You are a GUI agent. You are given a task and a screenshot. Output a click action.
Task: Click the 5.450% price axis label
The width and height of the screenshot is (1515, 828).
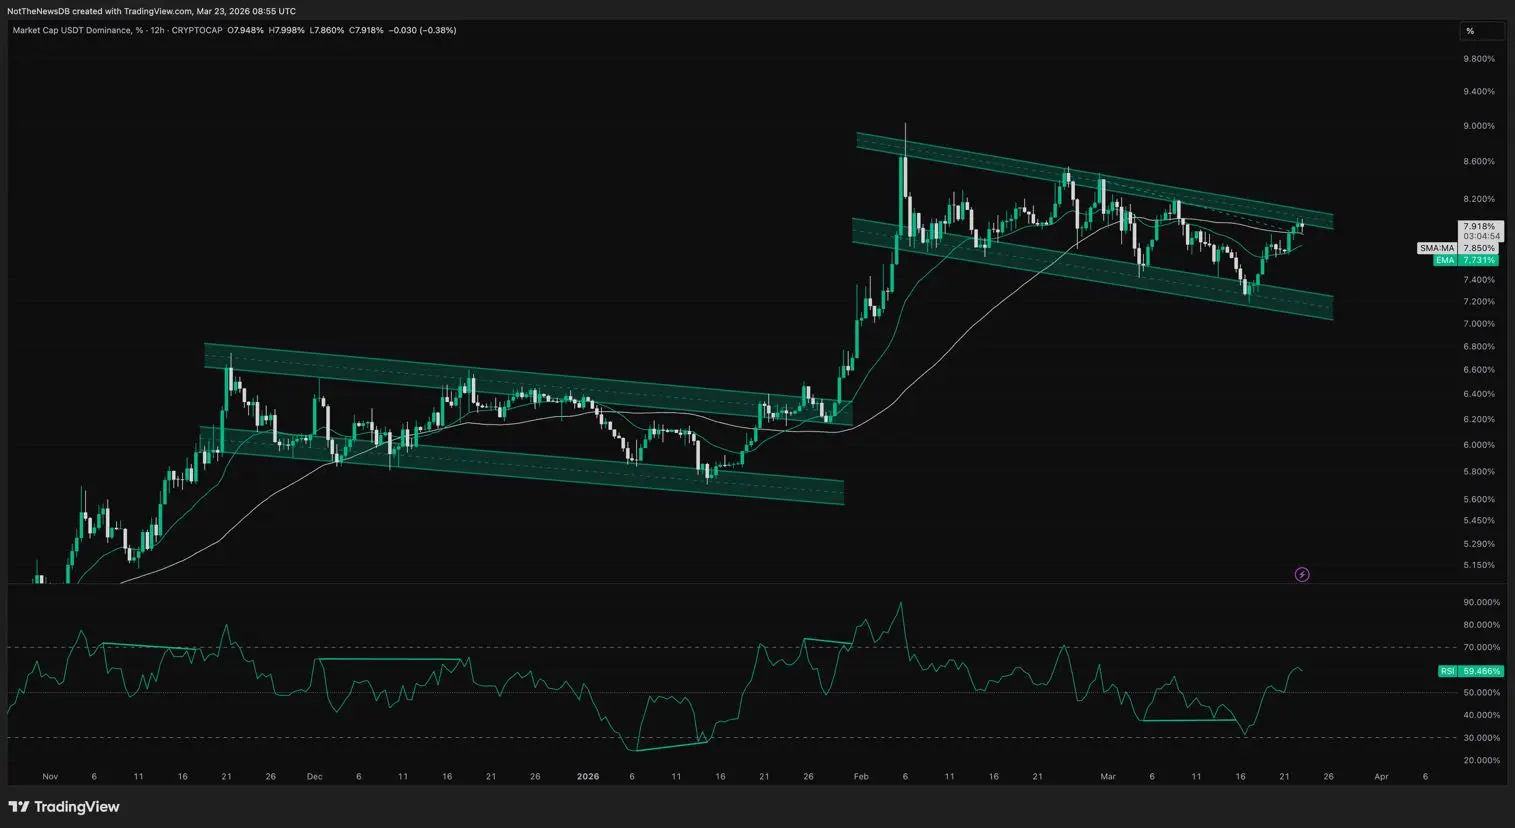[1479, 521]
